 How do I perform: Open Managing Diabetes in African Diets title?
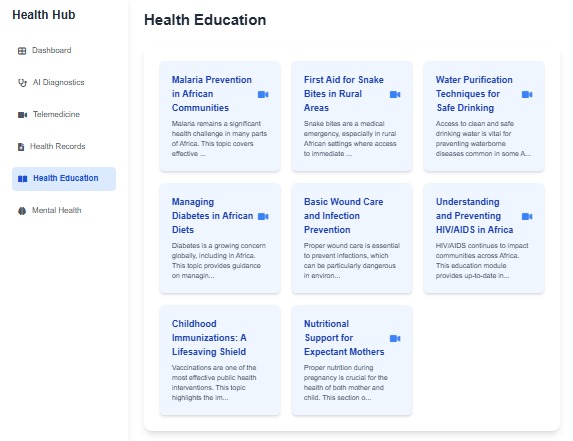click(x=212, y=216)
